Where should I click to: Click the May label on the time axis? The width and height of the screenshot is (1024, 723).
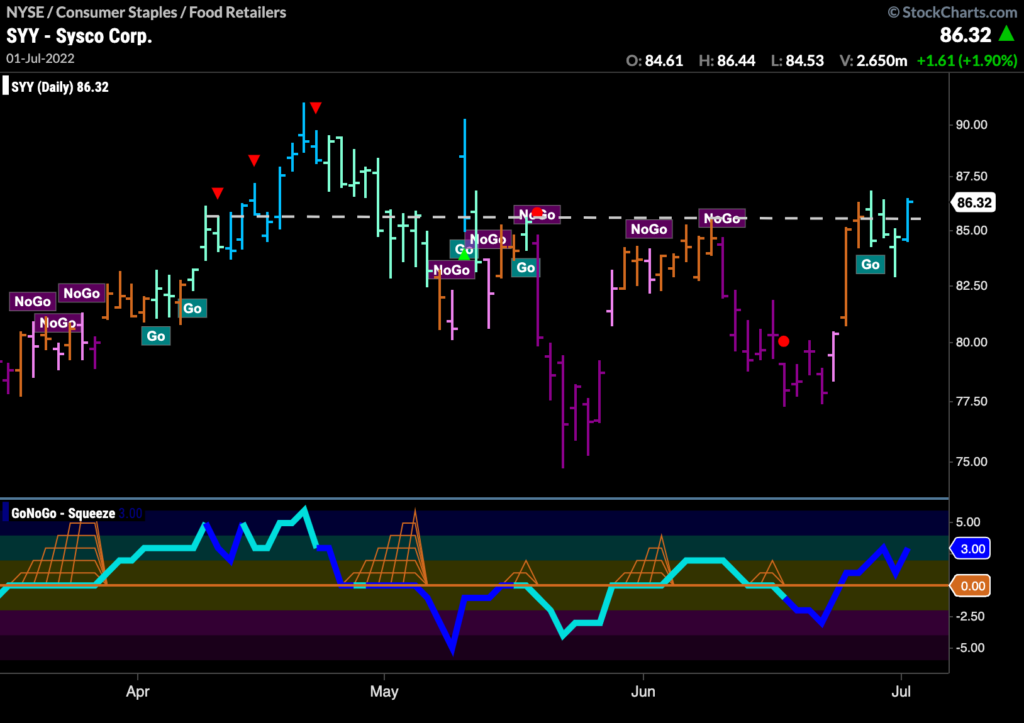[384, 691]
